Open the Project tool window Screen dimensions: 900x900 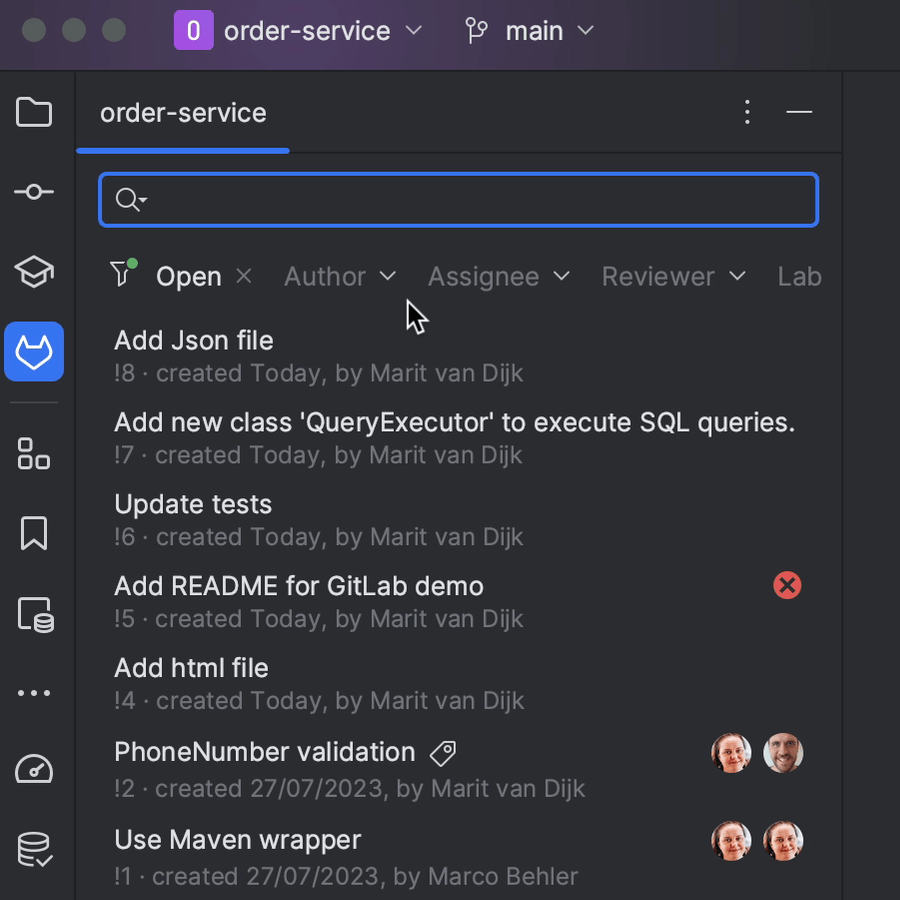tap(33, 112)
